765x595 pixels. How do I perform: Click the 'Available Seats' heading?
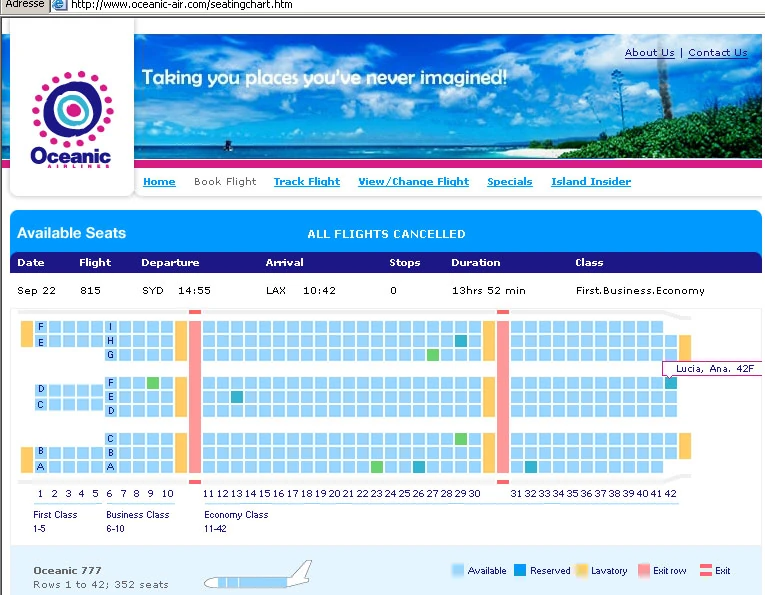point(71,233)
